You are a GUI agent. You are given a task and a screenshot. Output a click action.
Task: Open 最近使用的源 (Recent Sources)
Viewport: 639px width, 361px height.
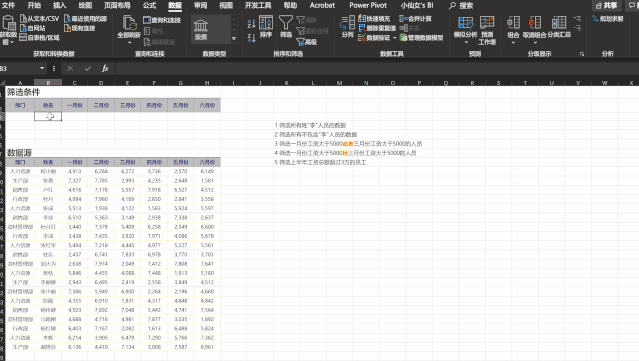[x=85, y=19]
